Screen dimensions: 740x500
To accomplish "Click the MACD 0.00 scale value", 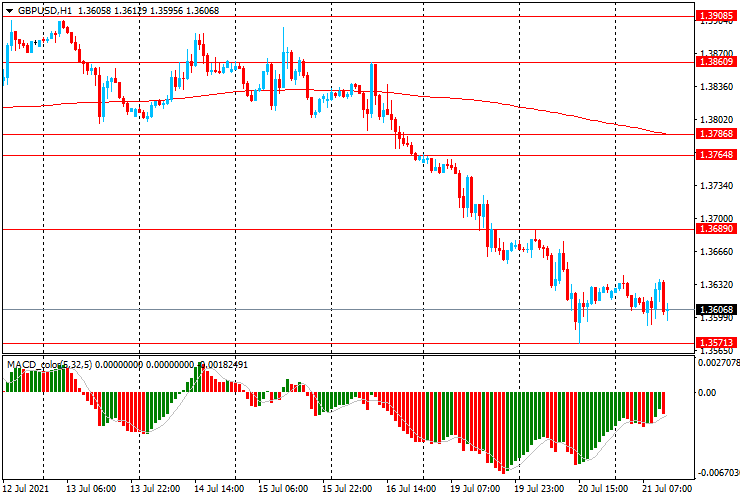I will click(x=707, y=392).
